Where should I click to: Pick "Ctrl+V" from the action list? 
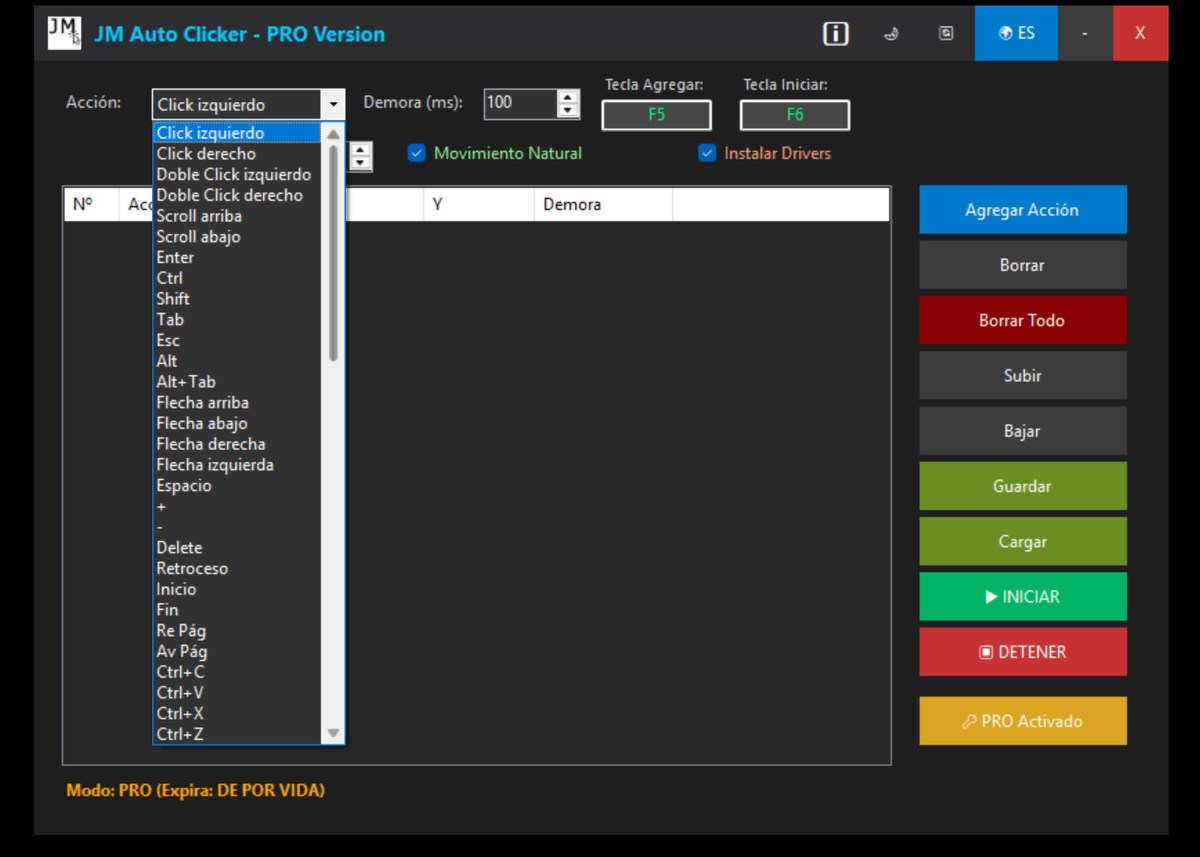click(x=180, y=693)
